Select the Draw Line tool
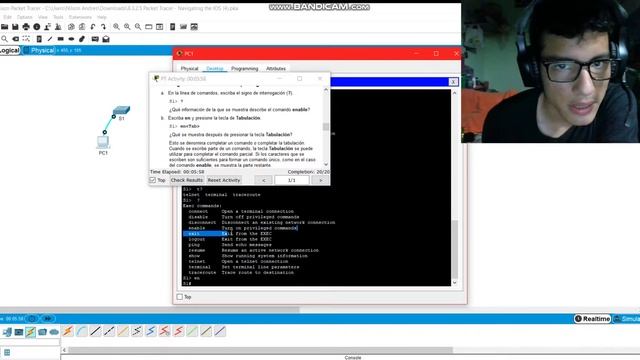 click(50, 39)
